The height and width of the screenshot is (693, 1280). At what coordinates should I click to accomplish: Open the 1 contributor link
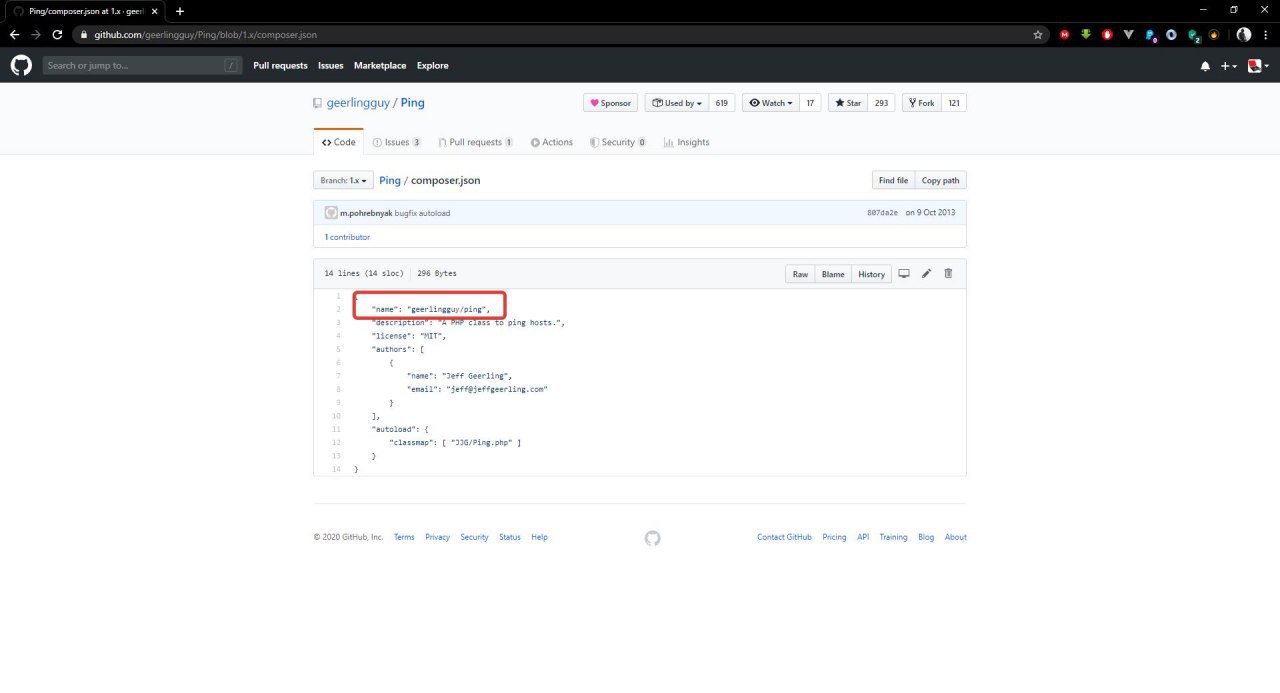[x=347, y=237]
